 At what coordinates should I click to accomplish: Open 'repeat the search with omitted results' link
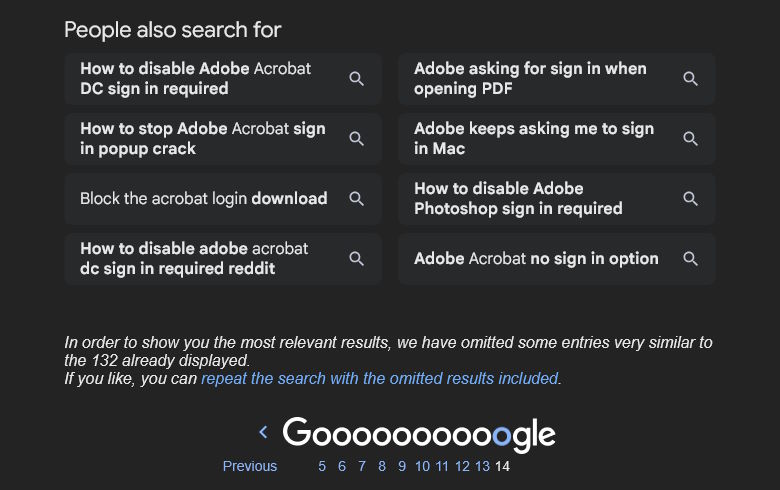coord(380,379)
